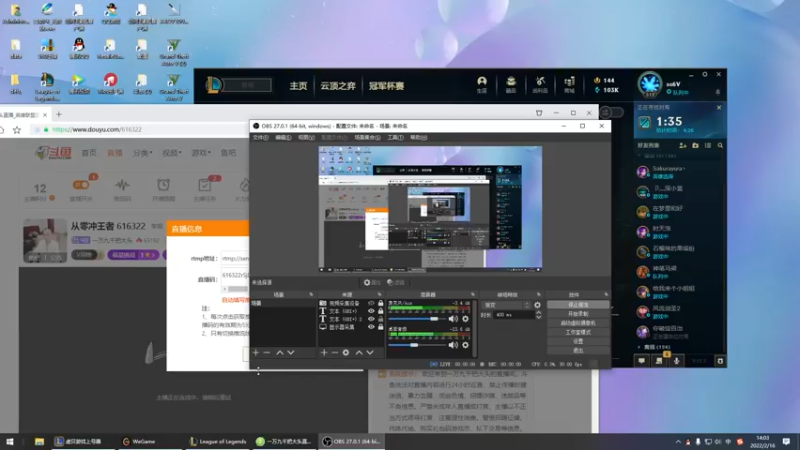Open desktop audio settings gear

coord(465,345)
